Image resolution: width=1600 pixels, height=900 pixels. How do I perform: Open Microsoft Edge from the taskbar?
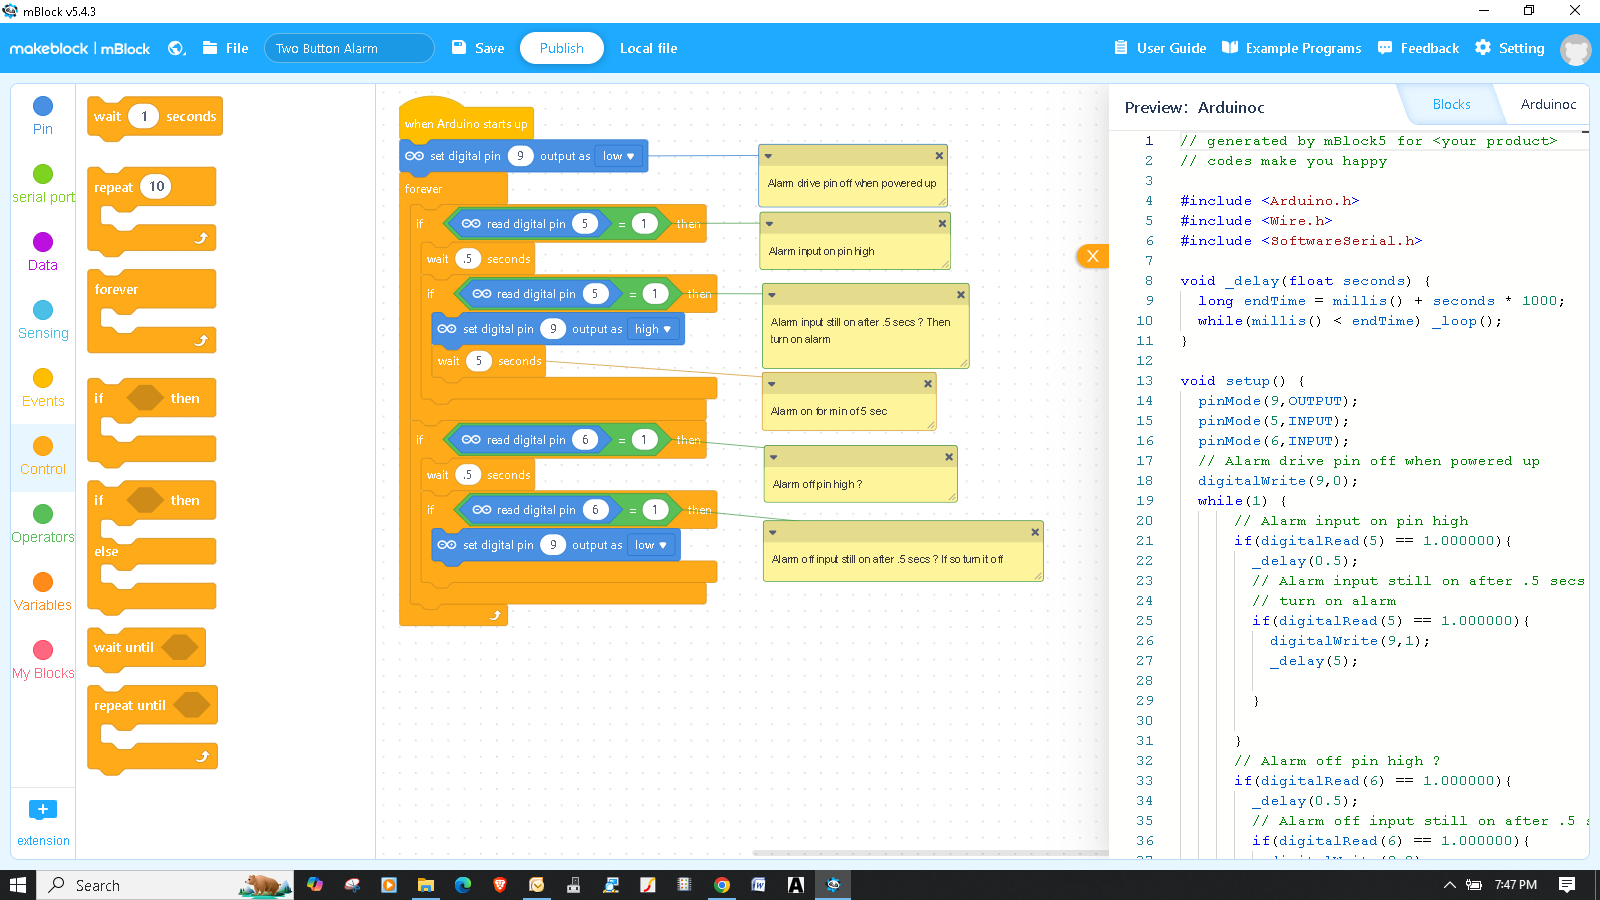pos(463,885)
